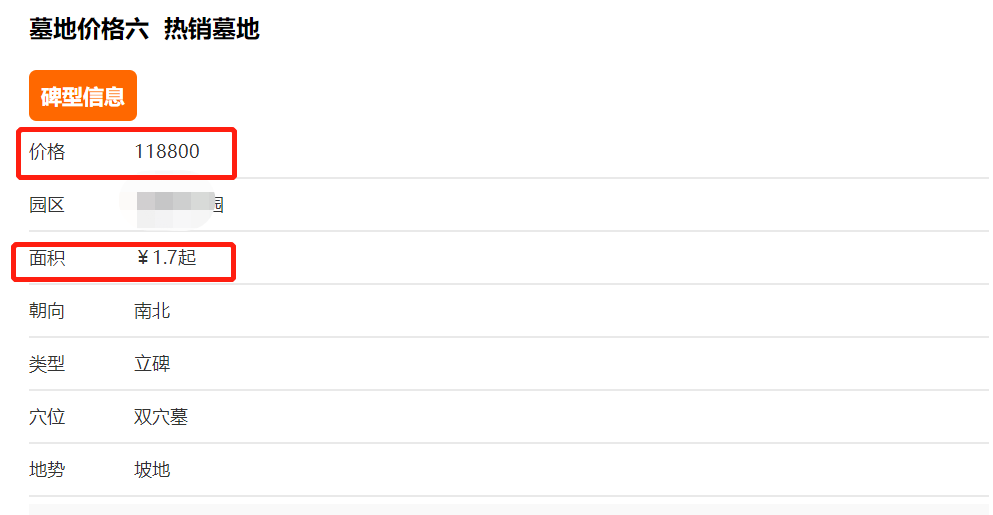Click the 墓地价格六 heading text

pos(88,29)
